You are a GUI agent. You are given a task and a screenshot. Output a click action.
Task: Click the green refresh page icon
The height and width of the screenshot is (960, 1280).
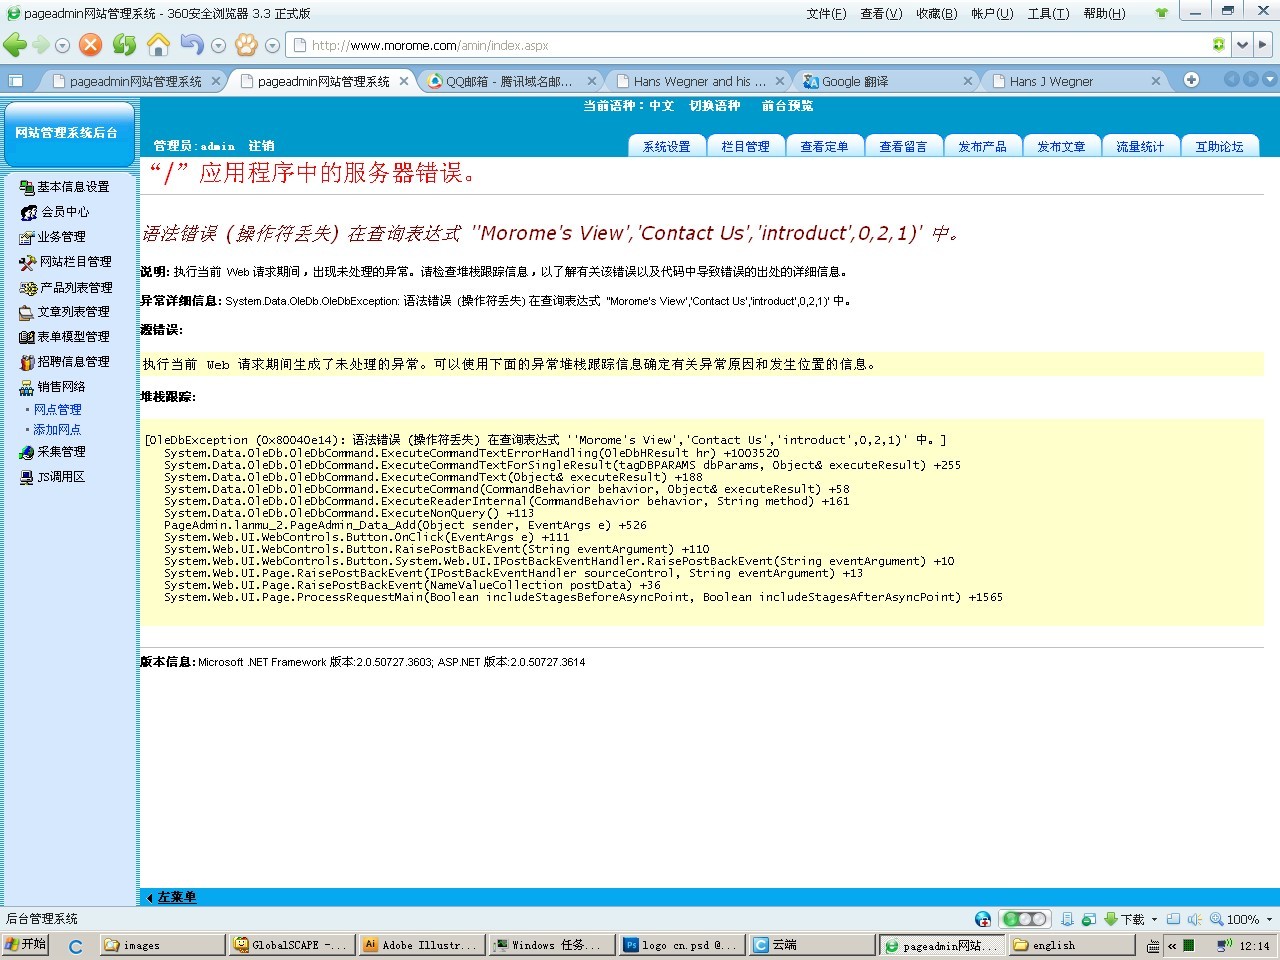coord(124,45)
